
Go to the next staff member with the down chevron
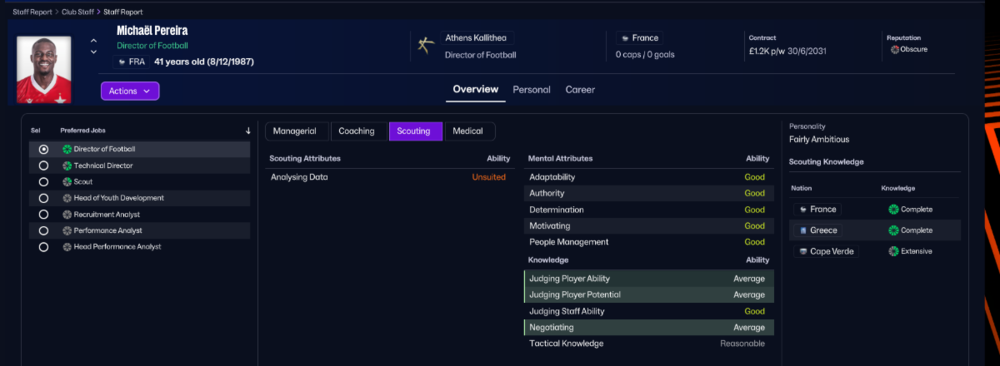[94, 52]
